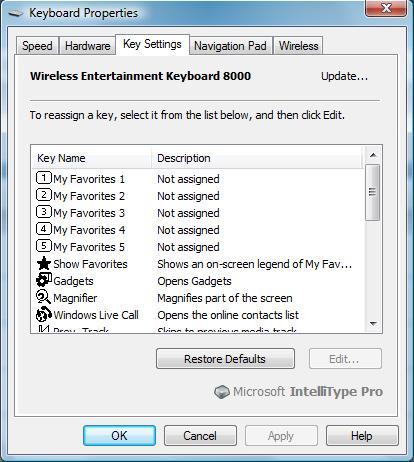
Task: Click the Windows Live Call icon
Action: click(x=44, y=314)
